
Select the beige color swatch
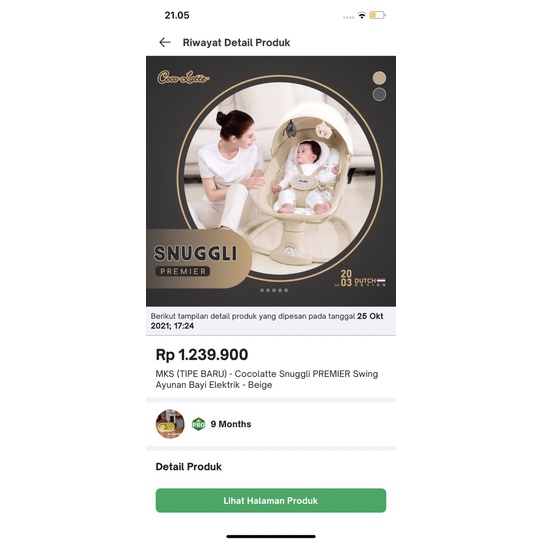[x=379, y=78]
